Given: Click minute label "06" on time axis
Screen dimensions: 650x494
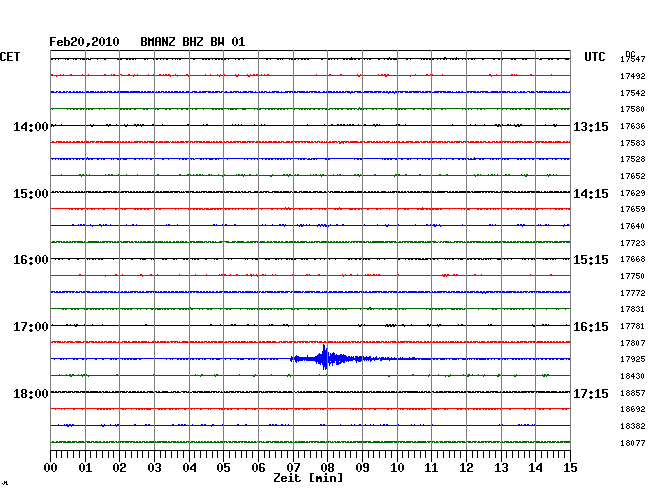Looking at the screenshot, I should [259, 468].
